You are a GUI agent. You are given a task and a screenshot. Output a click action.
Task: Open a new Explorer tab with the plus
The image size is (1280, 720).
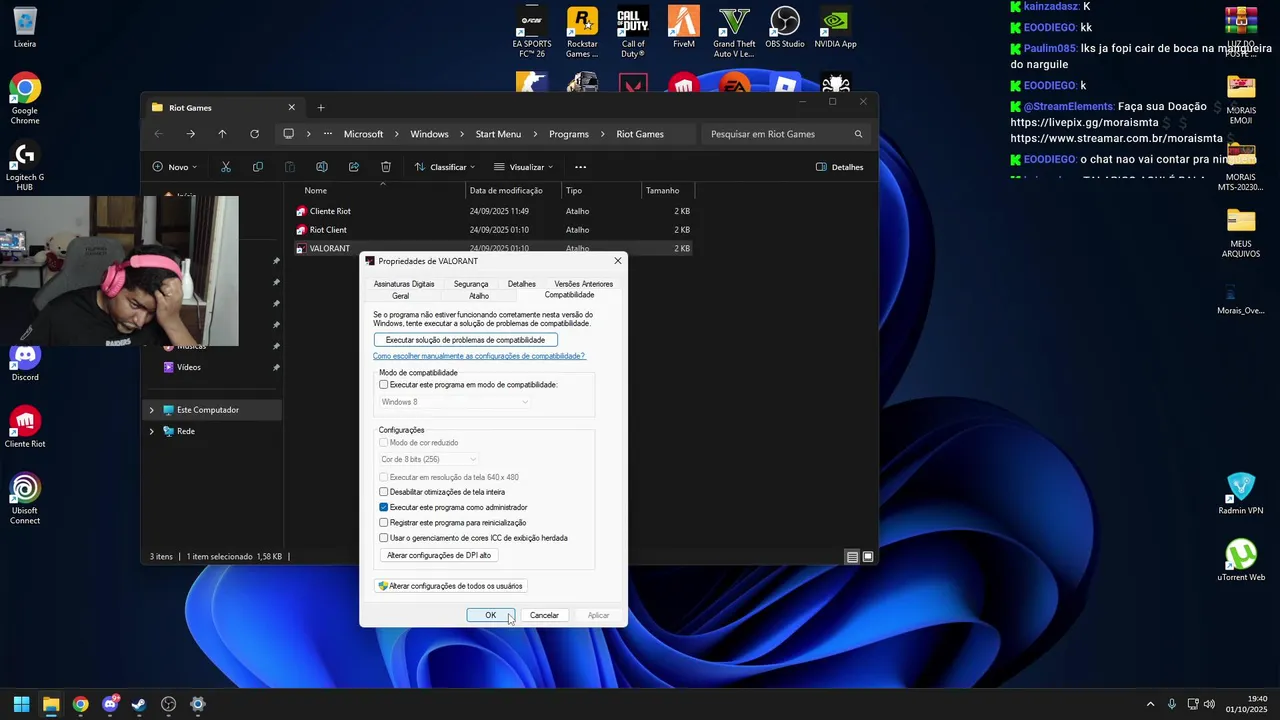[321, 107]
